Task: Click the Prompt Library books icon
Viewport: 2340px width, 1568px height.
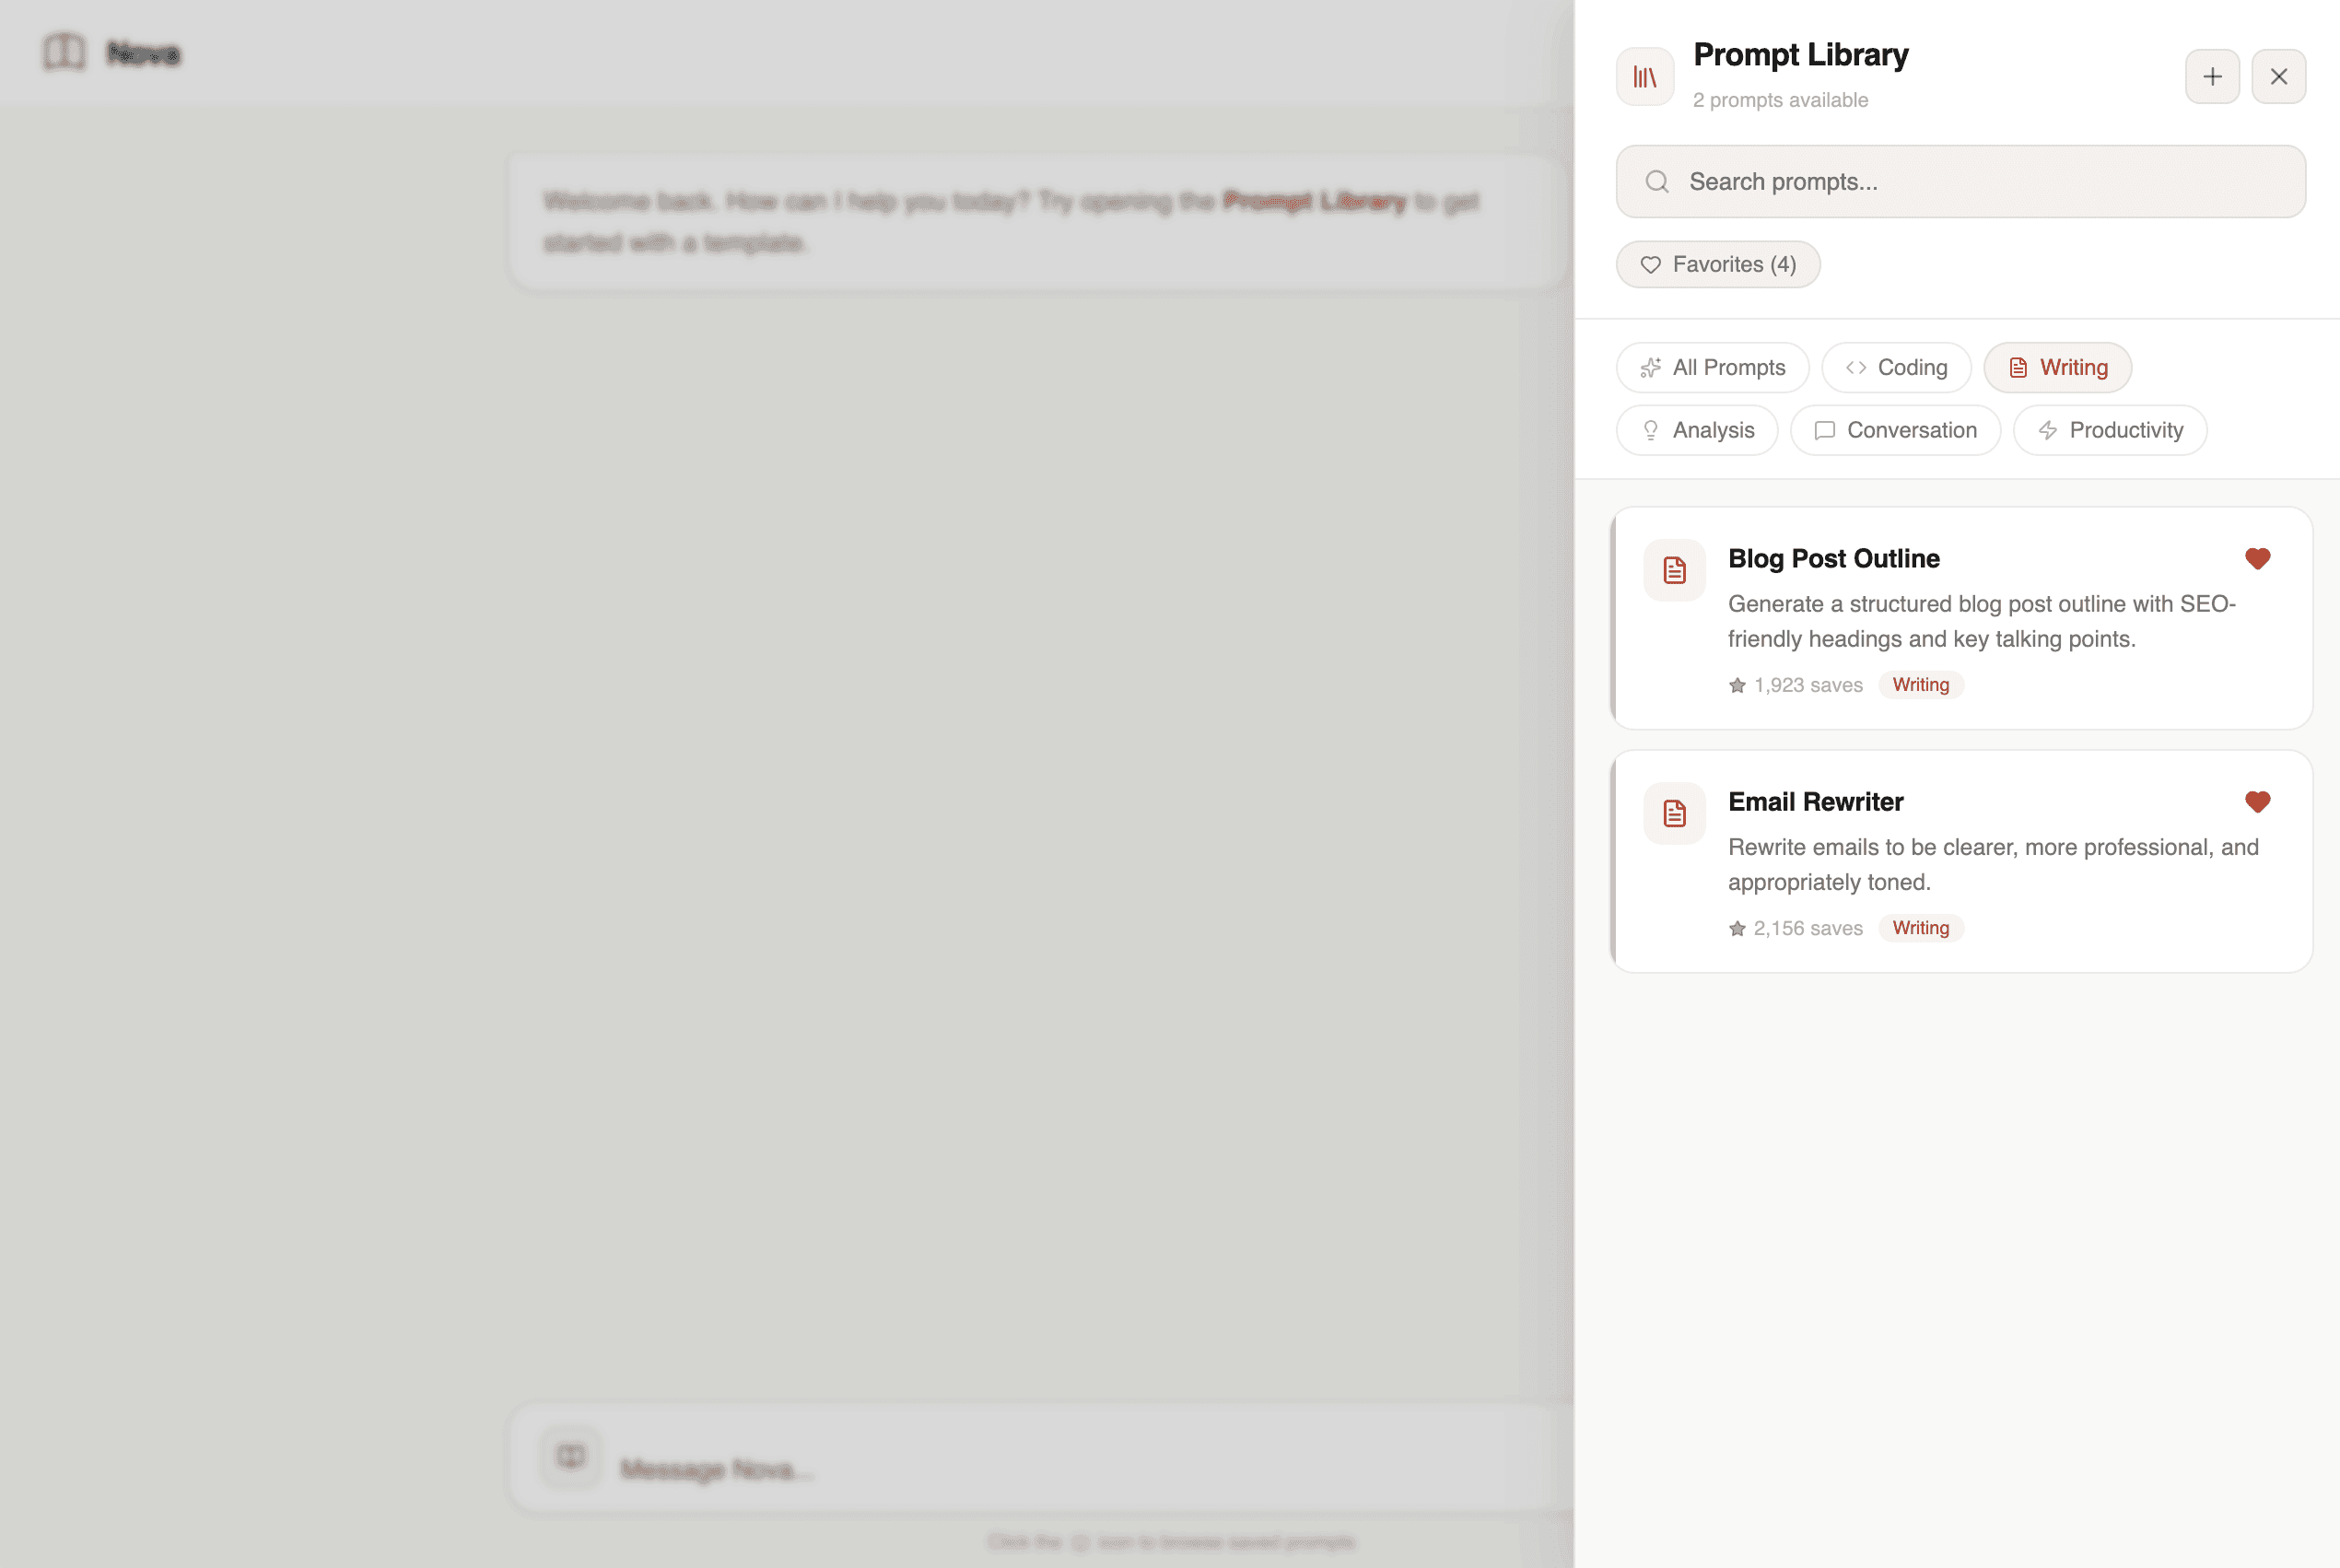Action: click(1644, 76)
